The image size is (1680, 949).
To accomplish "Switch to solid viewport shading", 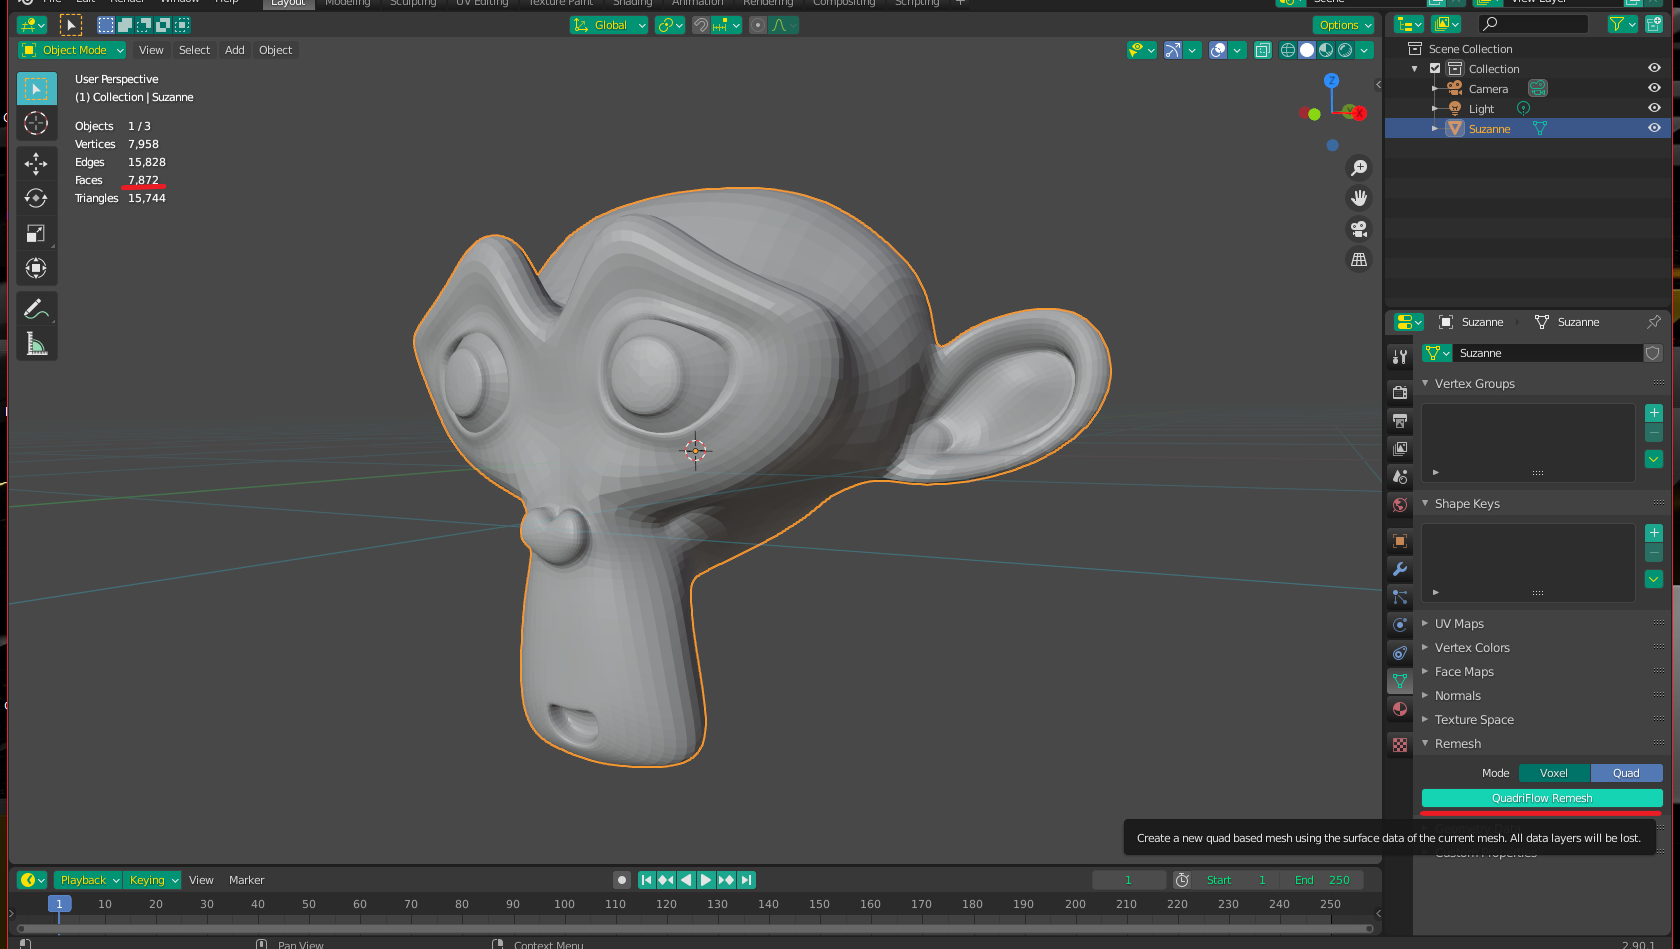I will pos(1307,50).
